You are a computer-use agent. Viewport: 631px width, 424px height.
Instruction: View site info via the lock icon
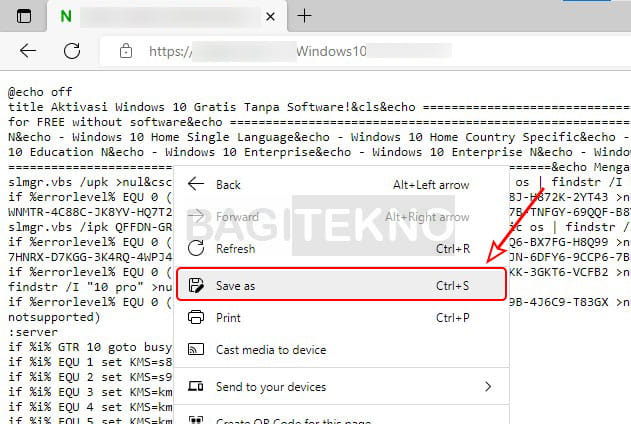click(x=125, y=51)
